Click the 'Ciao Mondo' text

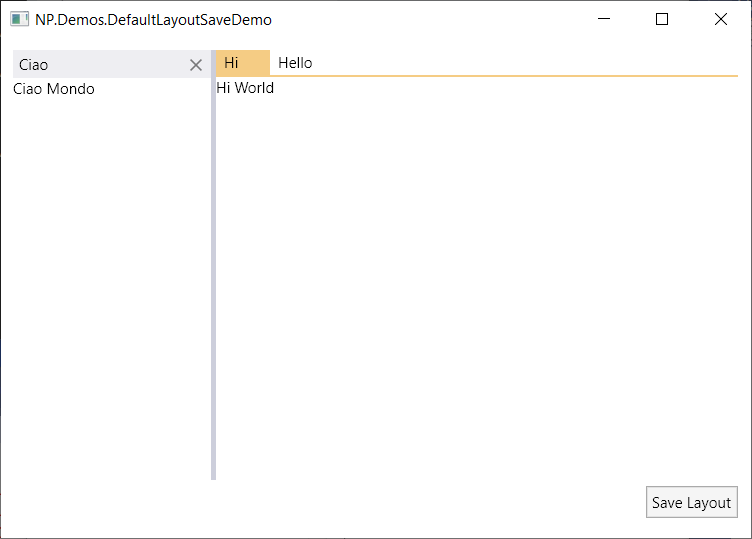pyautogui.click(x=54, y=89)
